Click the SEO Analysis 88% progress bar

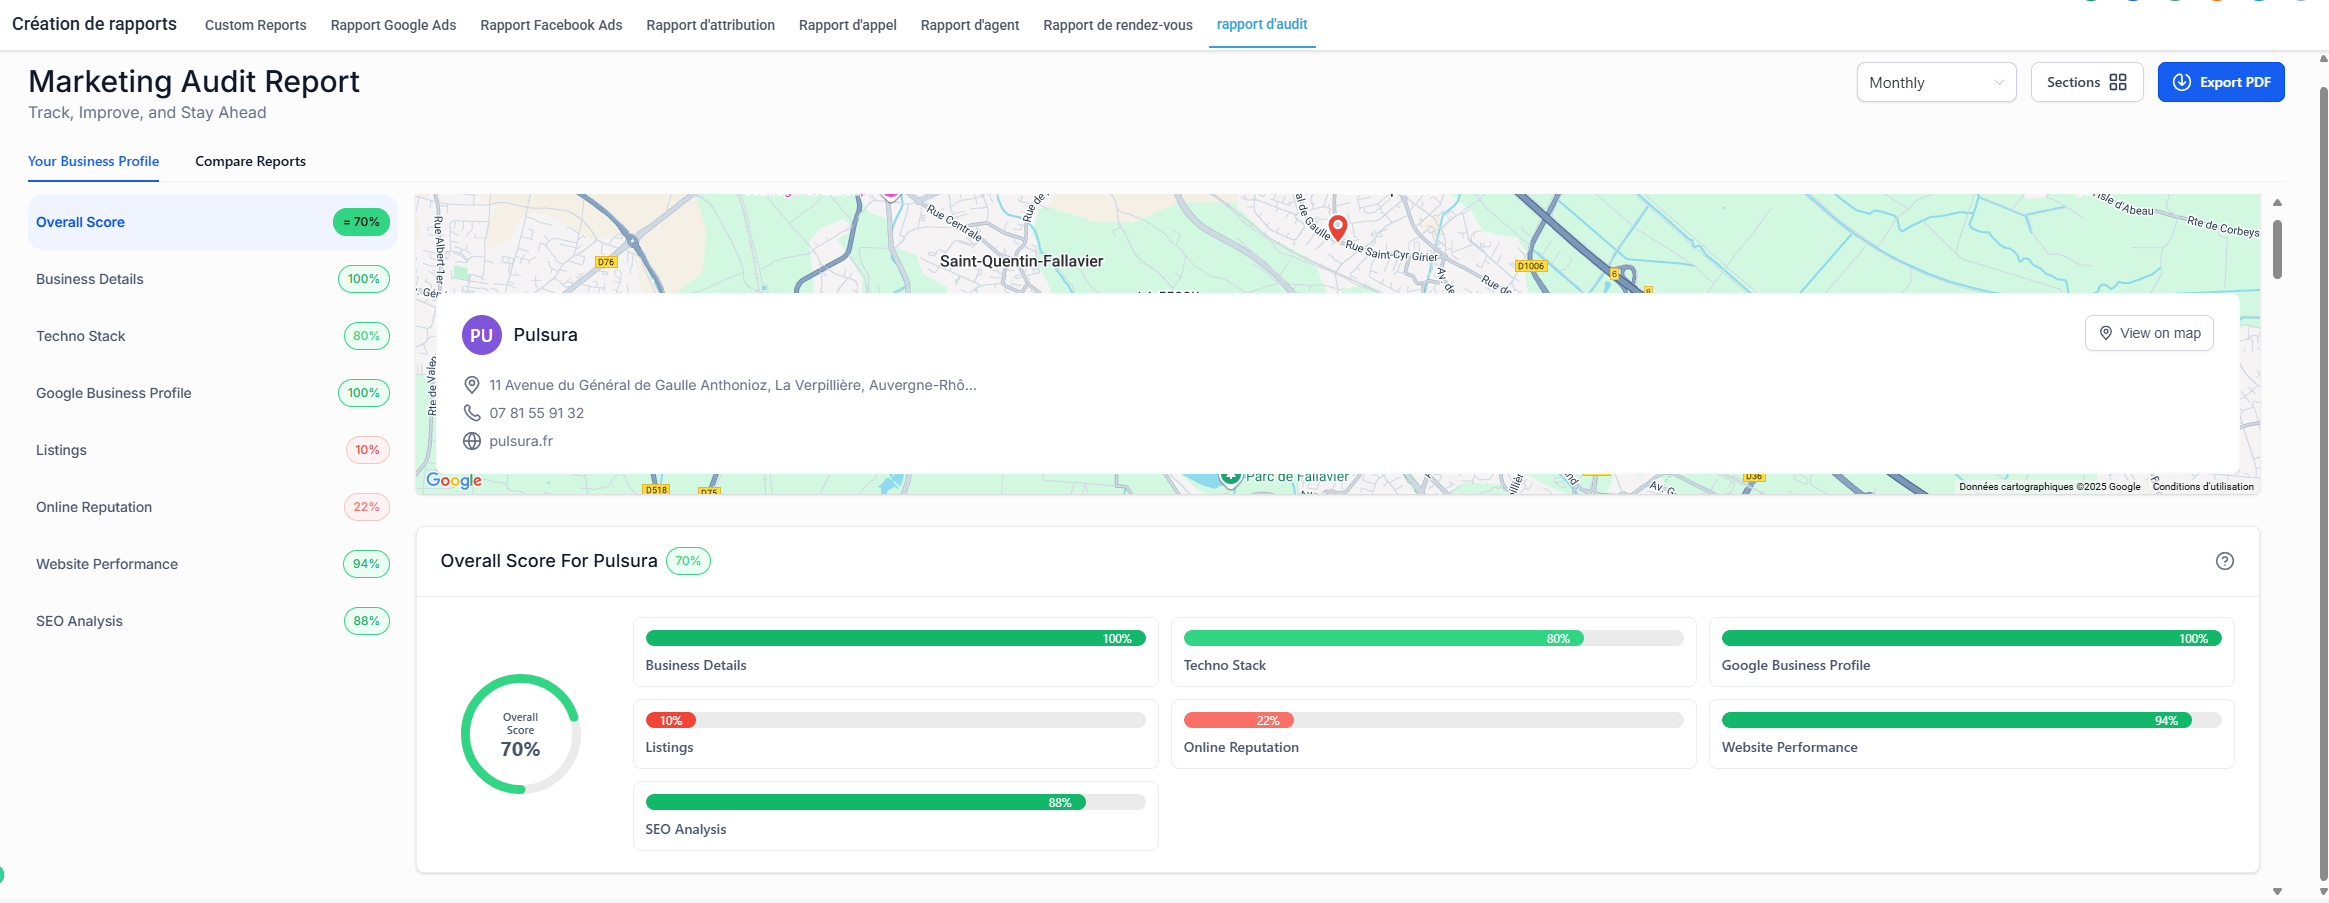[865, 802]
